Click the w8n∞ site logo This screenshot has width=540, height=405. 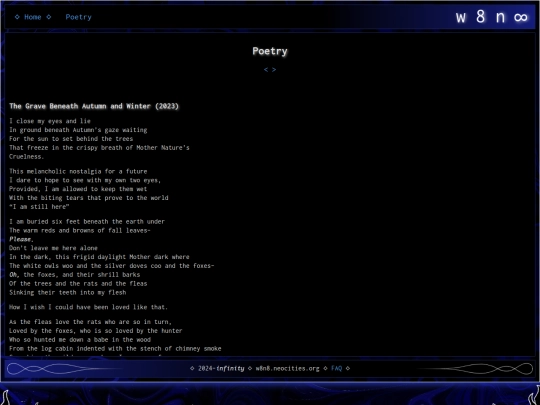(491, 17)
